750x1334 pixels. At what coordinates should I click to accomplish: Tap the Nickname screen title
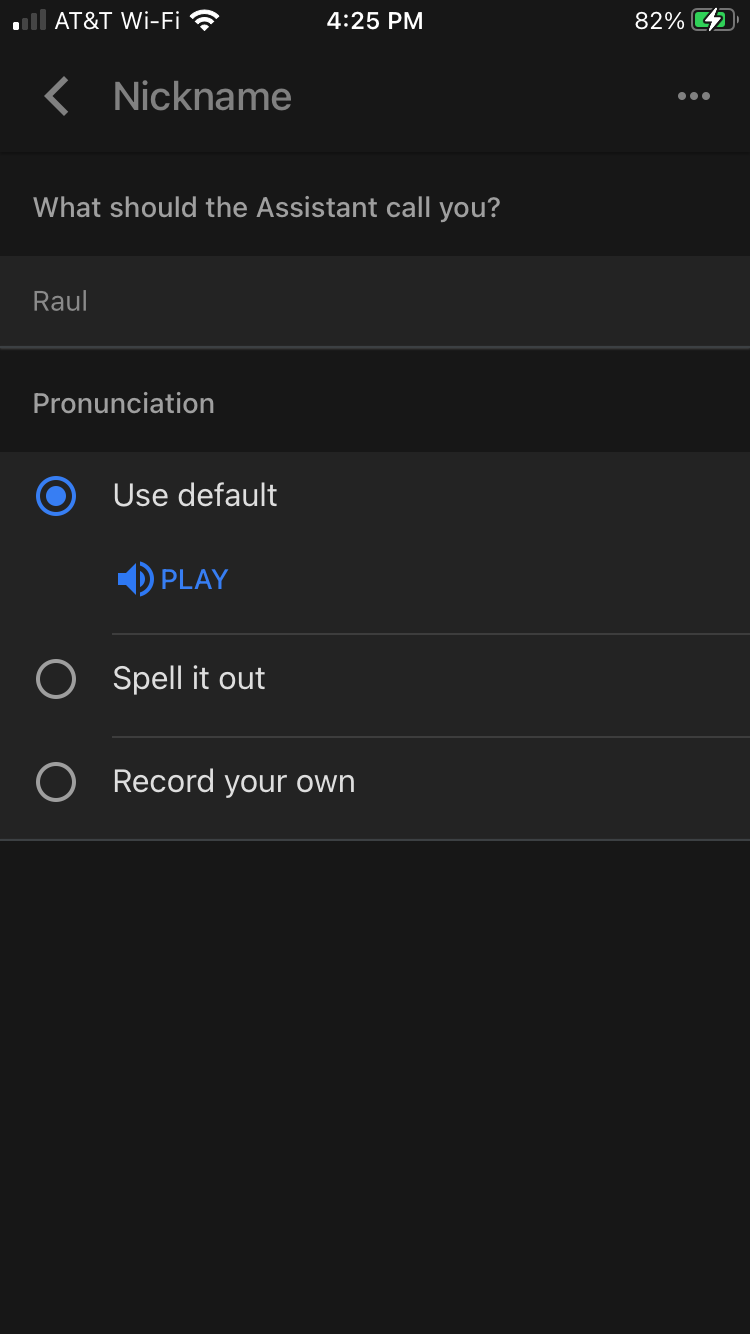point(201,96)
